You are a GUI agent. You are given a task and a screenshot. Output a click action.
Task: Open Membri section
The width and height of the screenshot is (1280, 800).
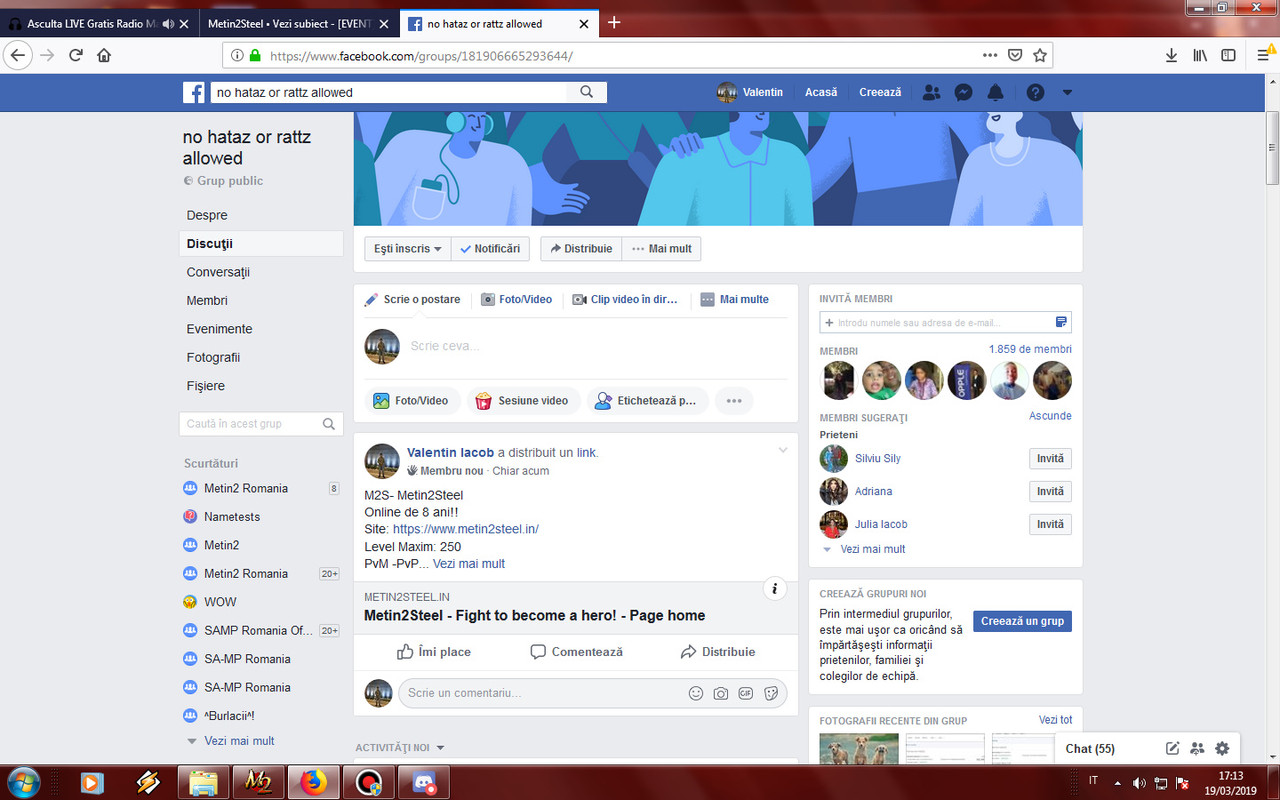207,300
